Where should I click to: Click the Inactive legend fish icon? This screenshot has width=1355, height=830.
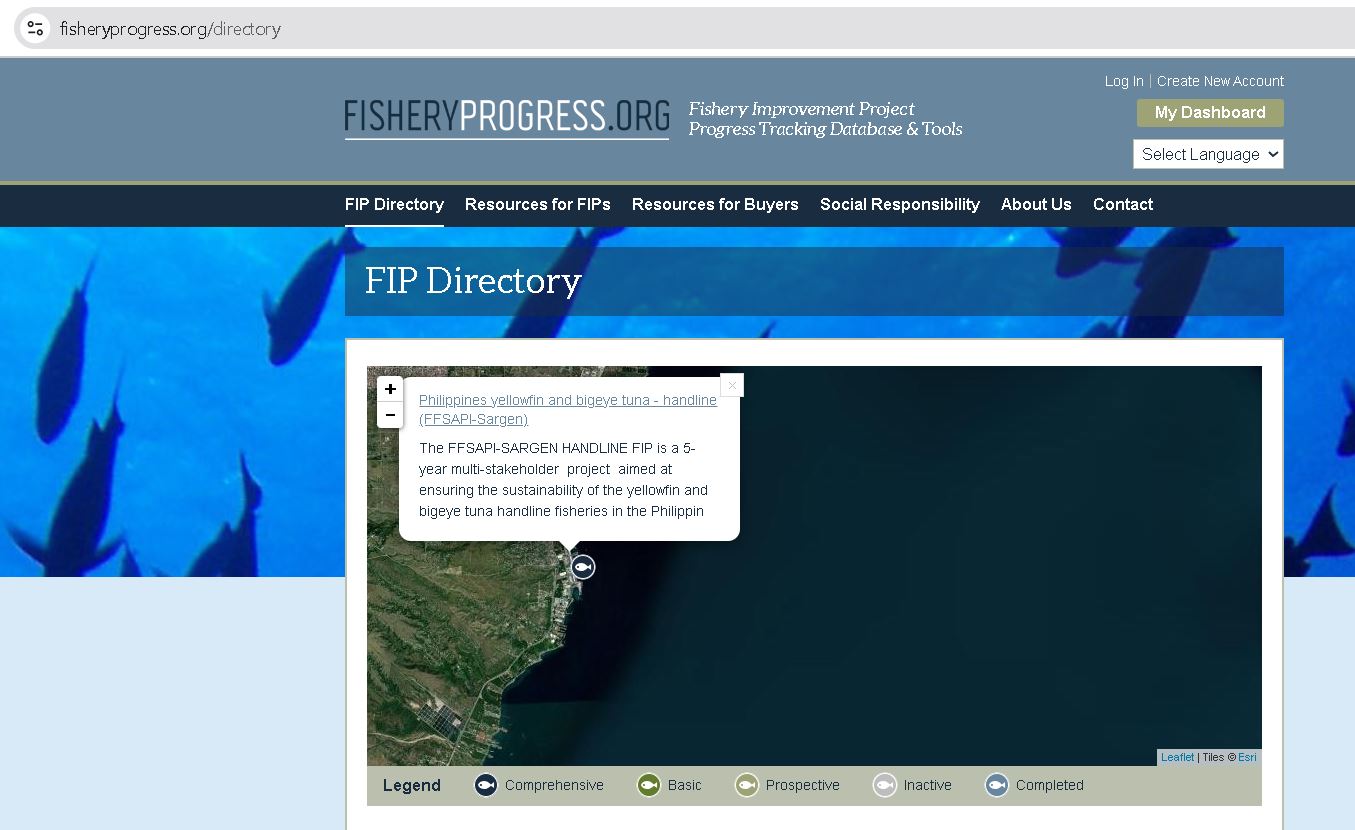[884, 785]
